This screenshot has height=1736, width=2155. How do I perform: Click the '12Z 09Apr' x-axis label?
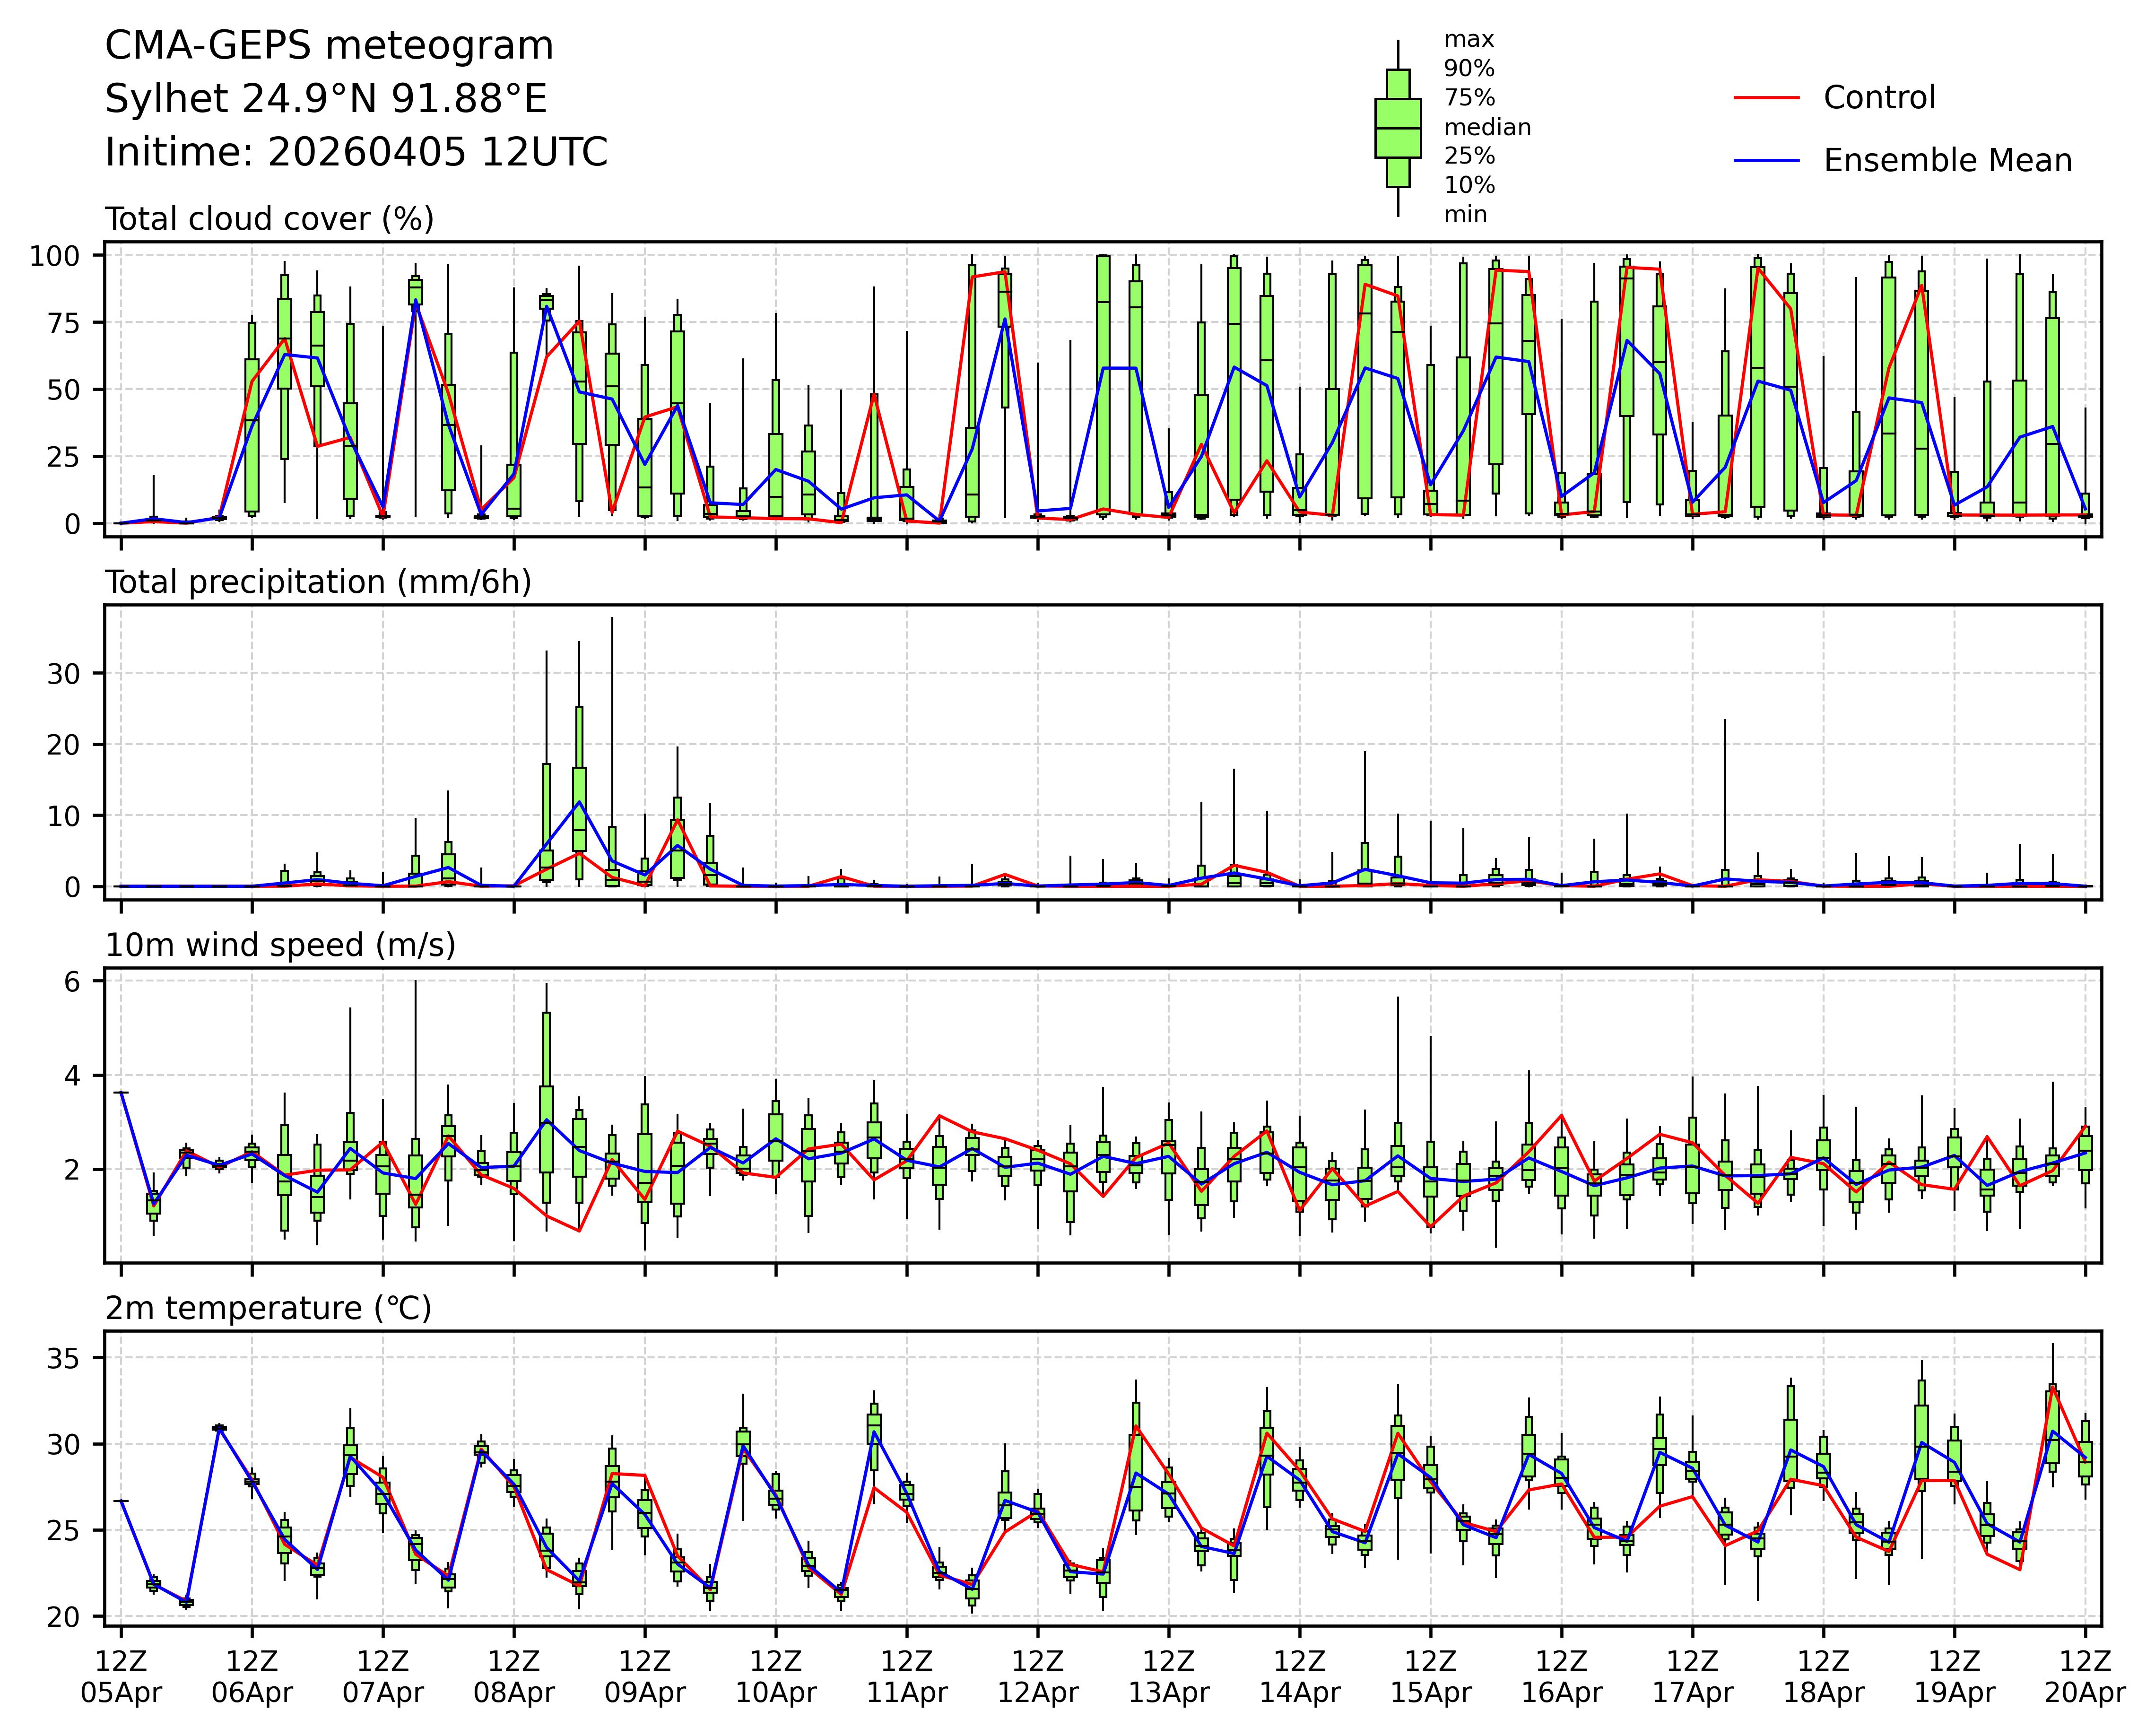pyautogui.click(x=645, y=1677)
